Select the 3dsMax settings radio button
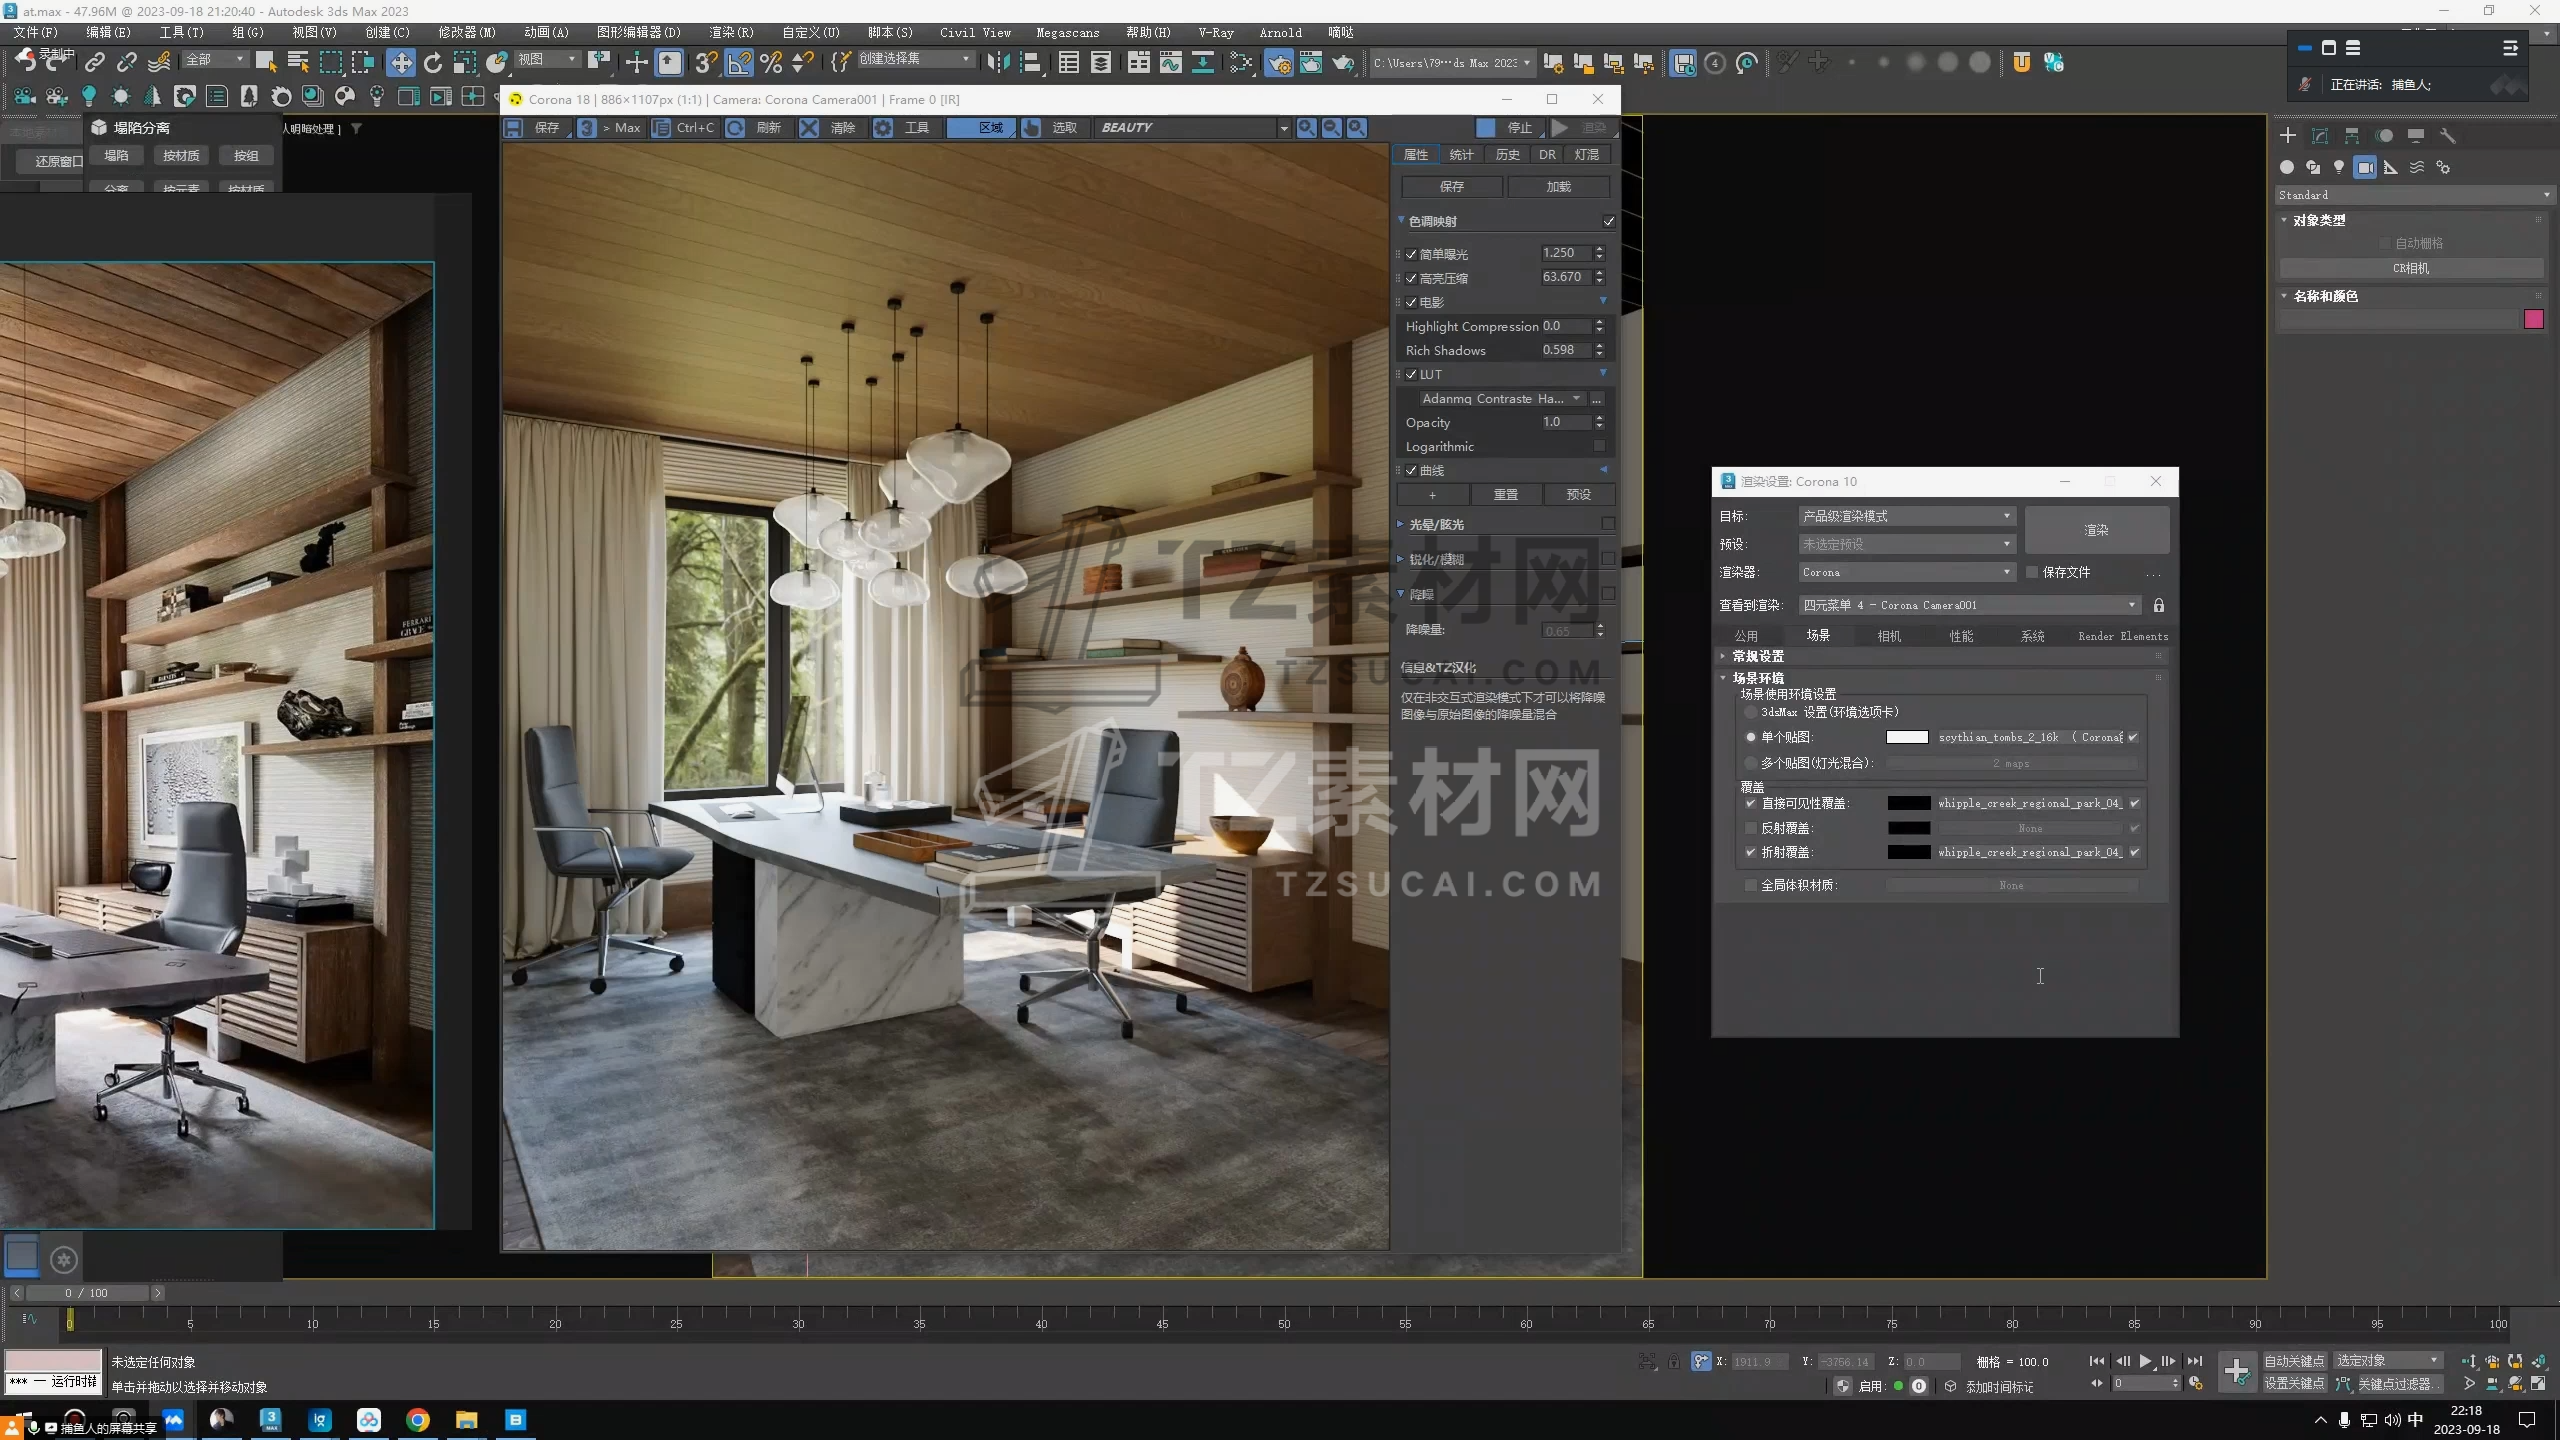Screen dimensions: 2560x1440 coord(1750,712)
